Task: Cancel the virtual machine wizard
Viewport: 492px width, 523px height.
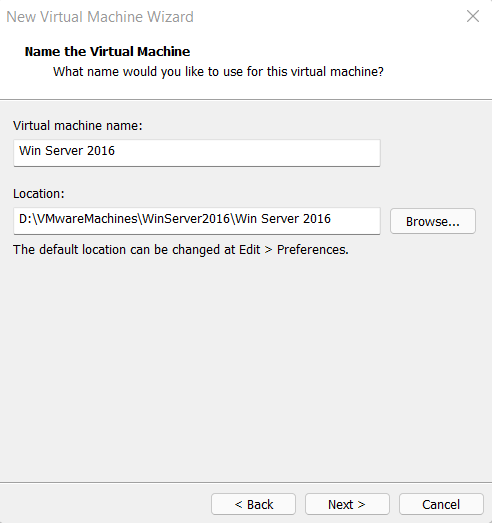Action: (x=441, y=504)
